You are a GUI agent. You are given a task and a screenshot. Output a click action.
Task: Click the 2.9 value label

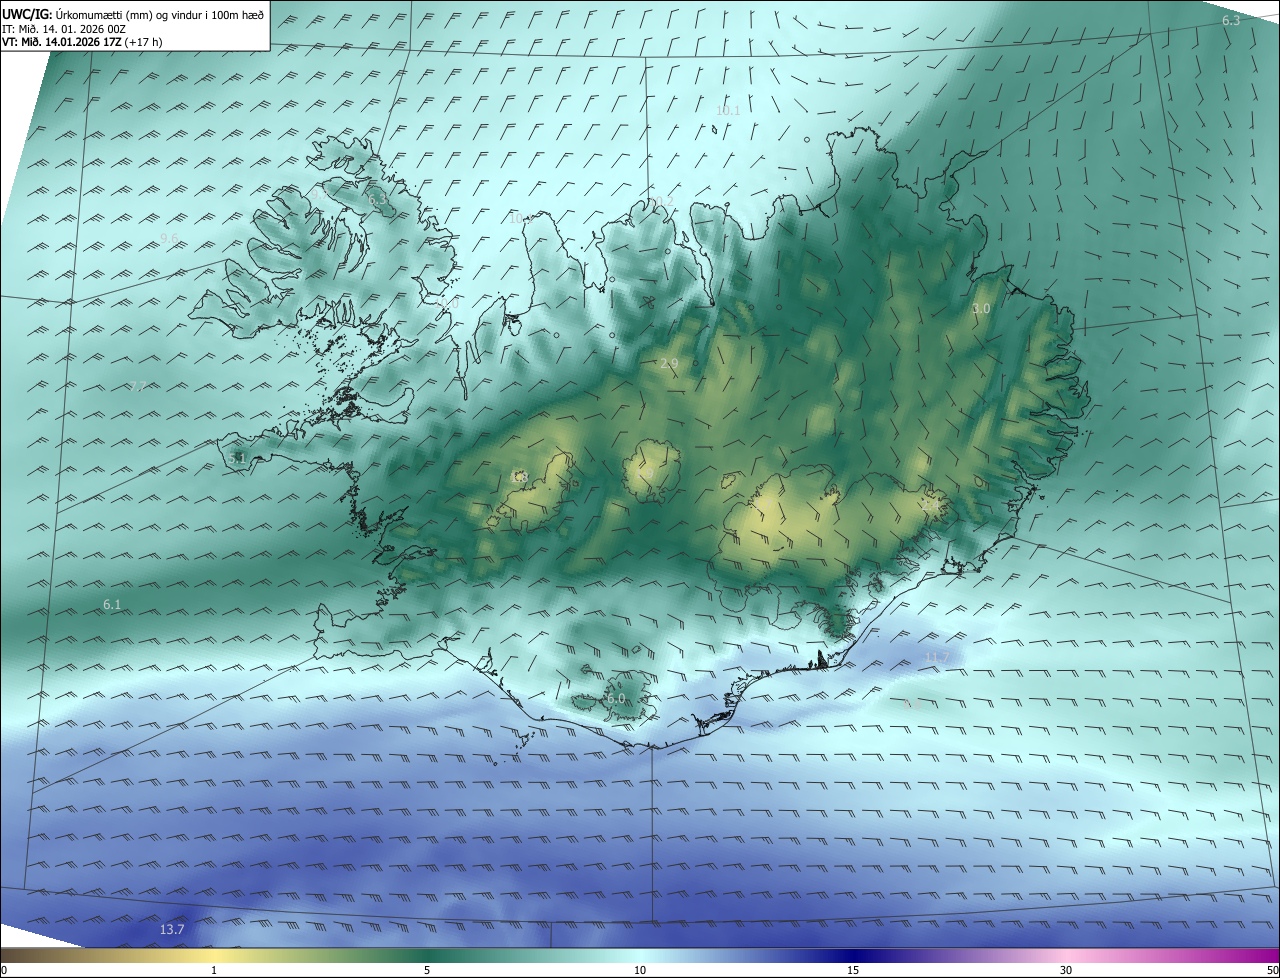pyautogui.click(x=669, y=363)
